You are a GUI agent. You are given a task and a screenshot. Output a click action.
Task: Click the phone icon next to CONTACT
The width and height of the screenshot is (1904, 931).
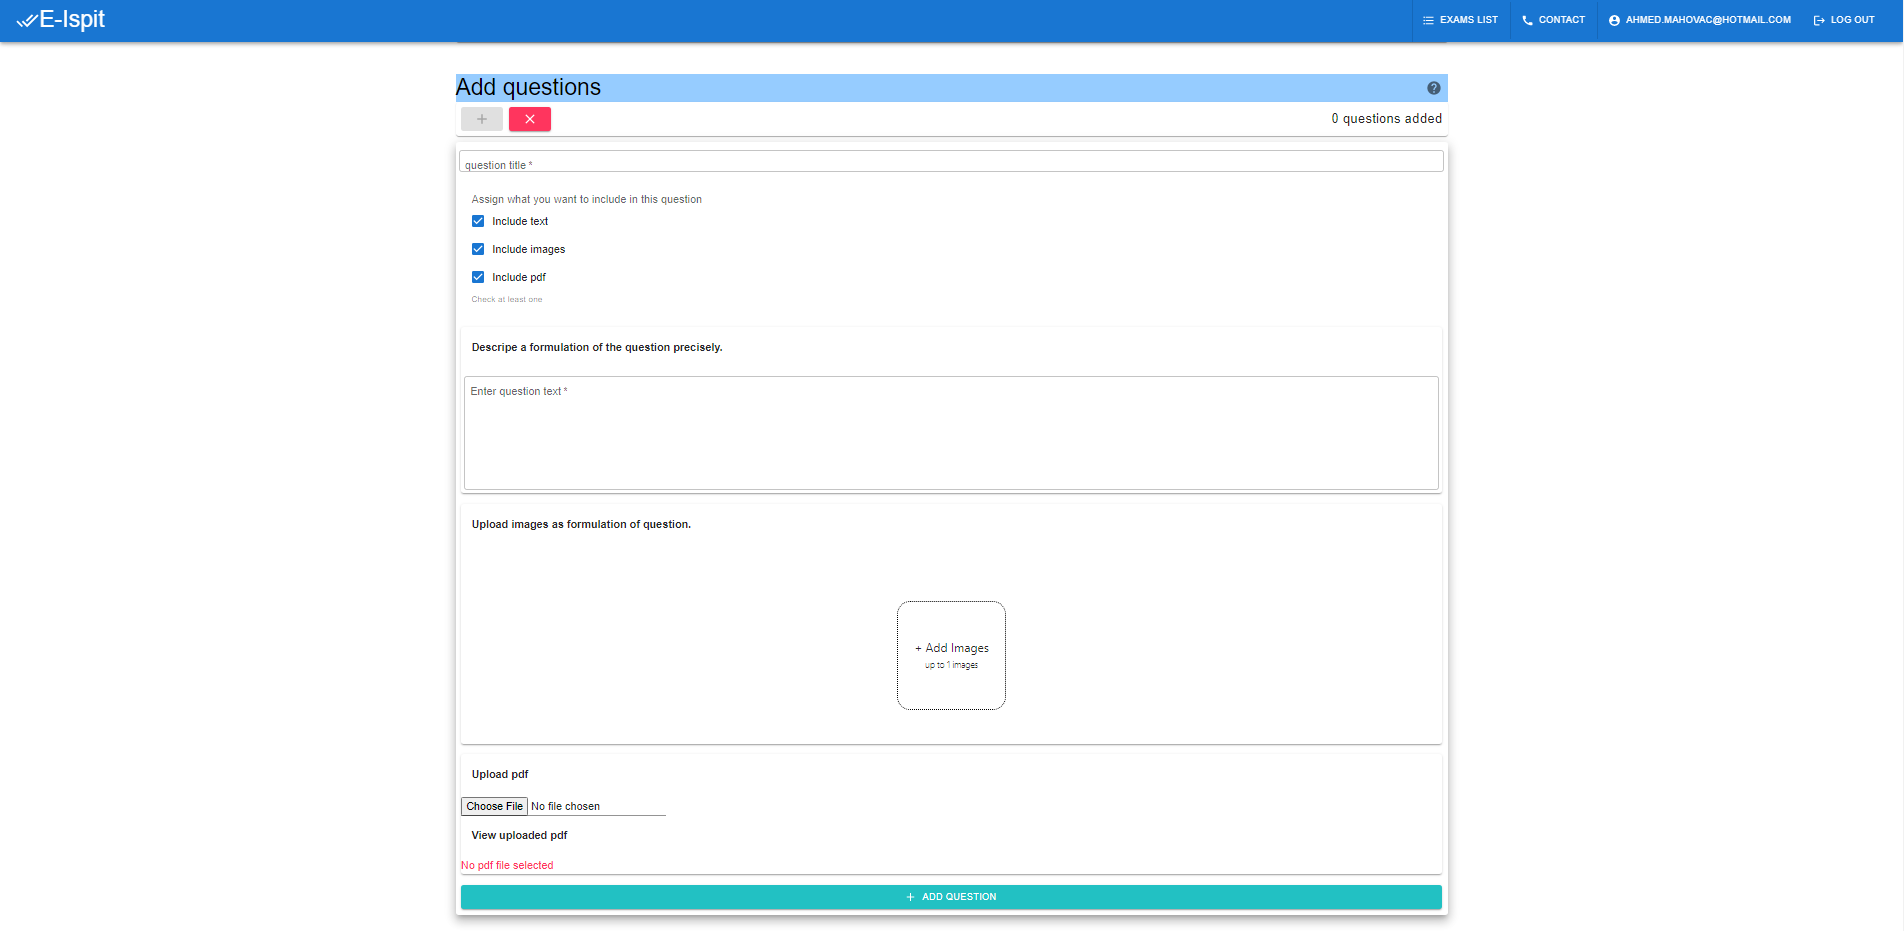(x=1525, y=19)
